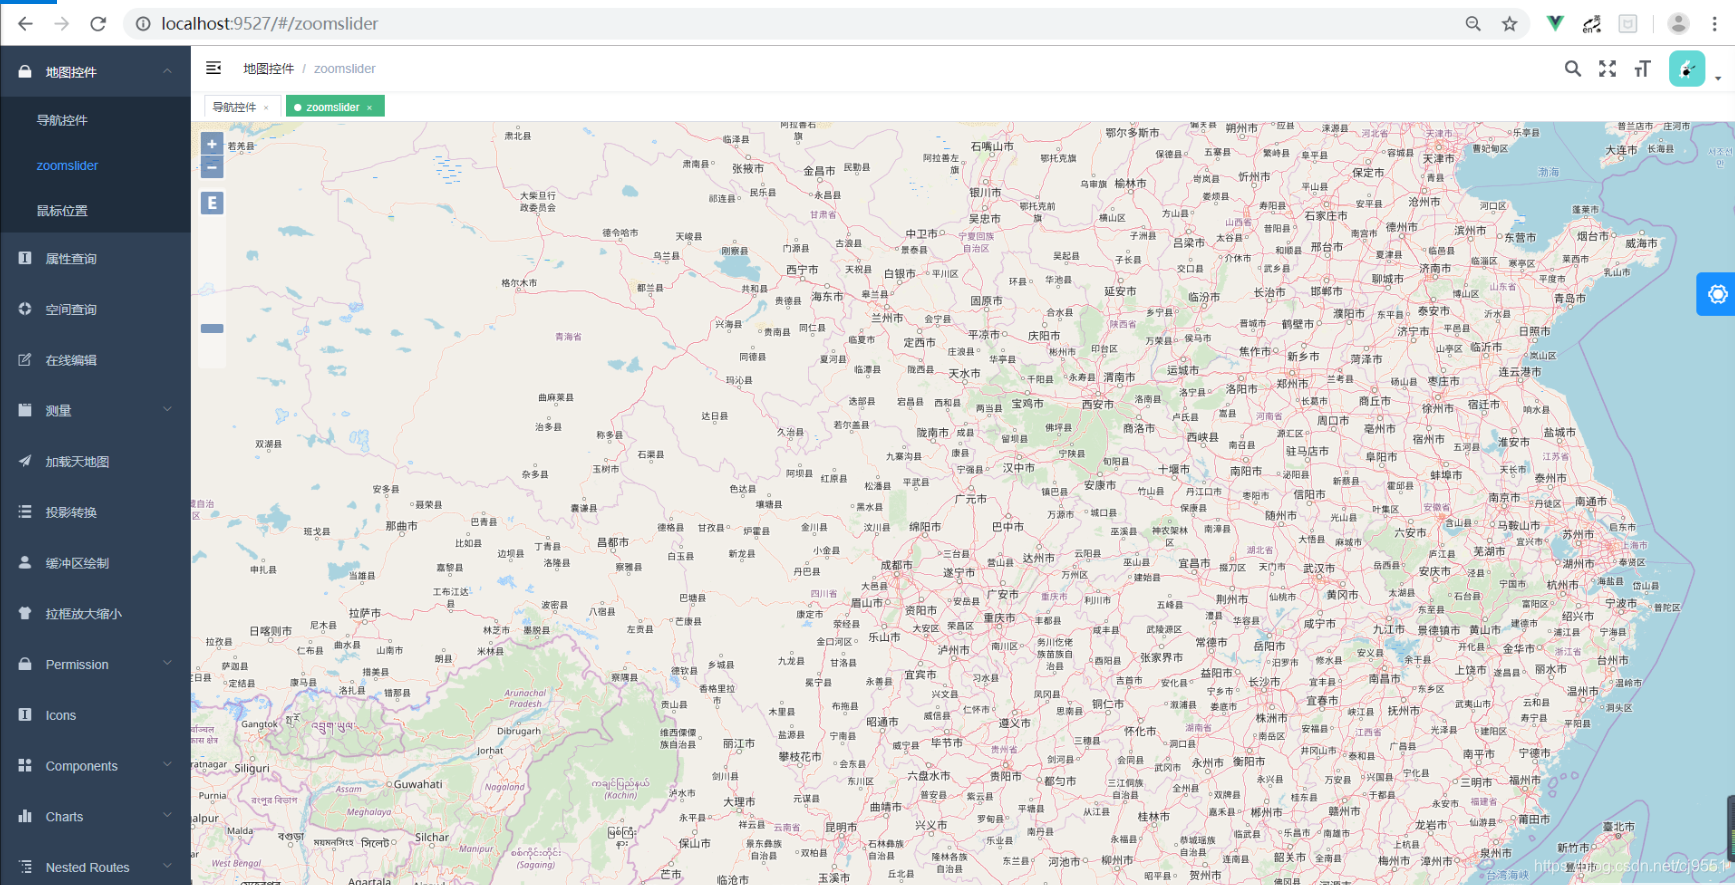The width and height of the screenshot is (1735, 885).
Task: Click the zoom-to-extent E button
Action: click(x=212, y=203)
